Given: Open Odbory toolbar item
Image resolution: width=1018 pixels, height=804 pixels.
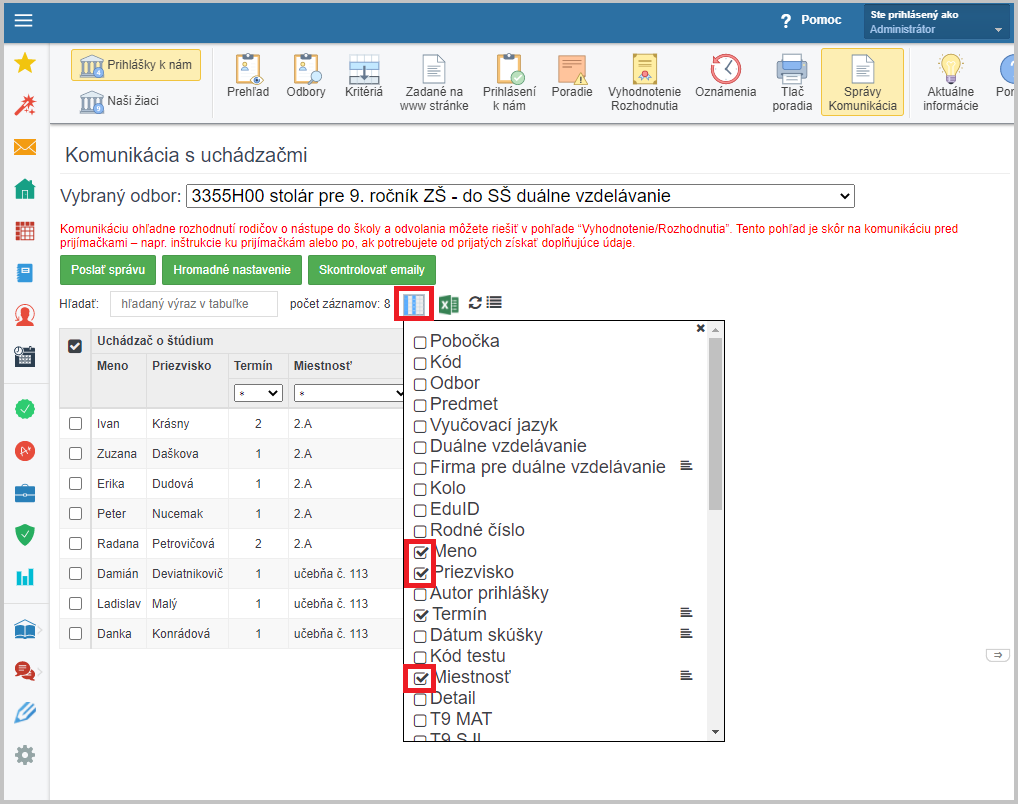Looking at the screenshot, I should (x=306, y=77).
